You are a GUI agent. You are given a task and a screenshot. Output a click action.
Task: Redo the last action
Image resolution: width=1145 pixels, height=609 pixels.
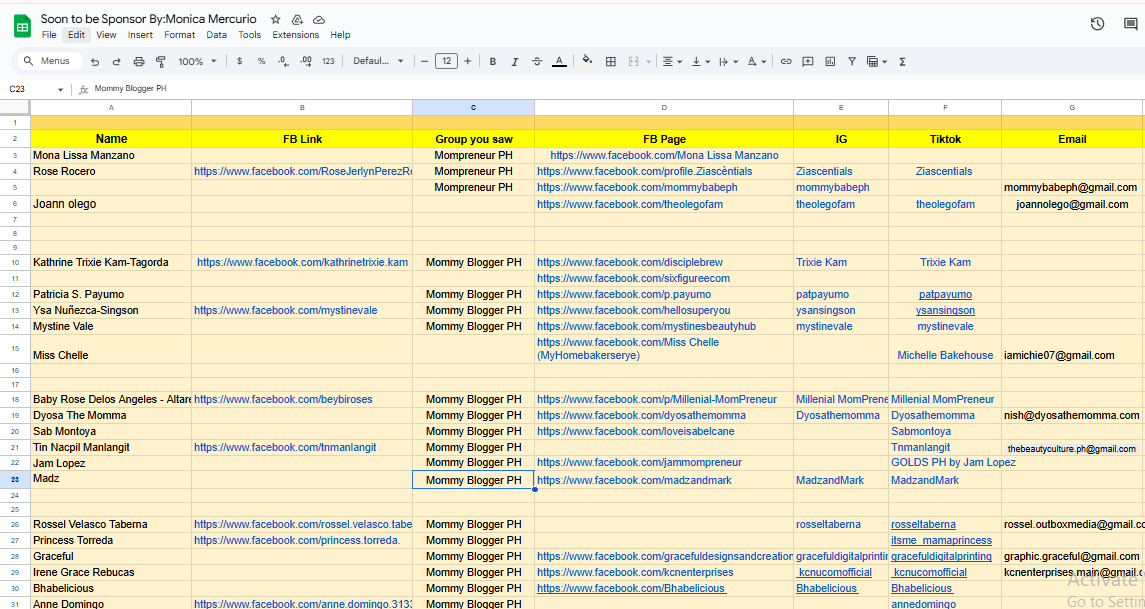[x=117, y=61]
